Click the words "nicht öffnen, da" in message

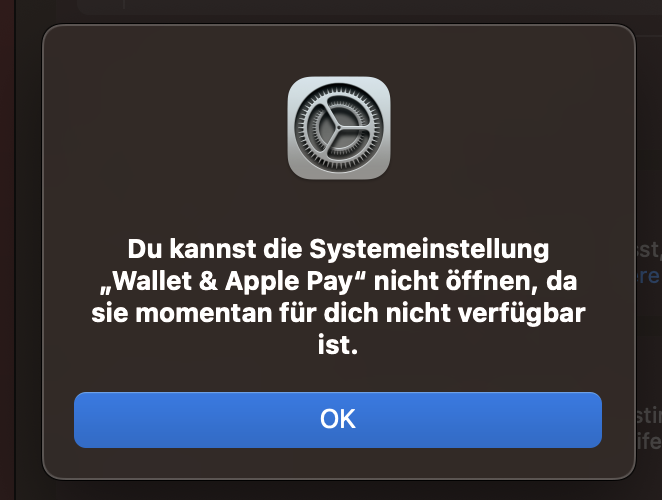tap(475, 281)
